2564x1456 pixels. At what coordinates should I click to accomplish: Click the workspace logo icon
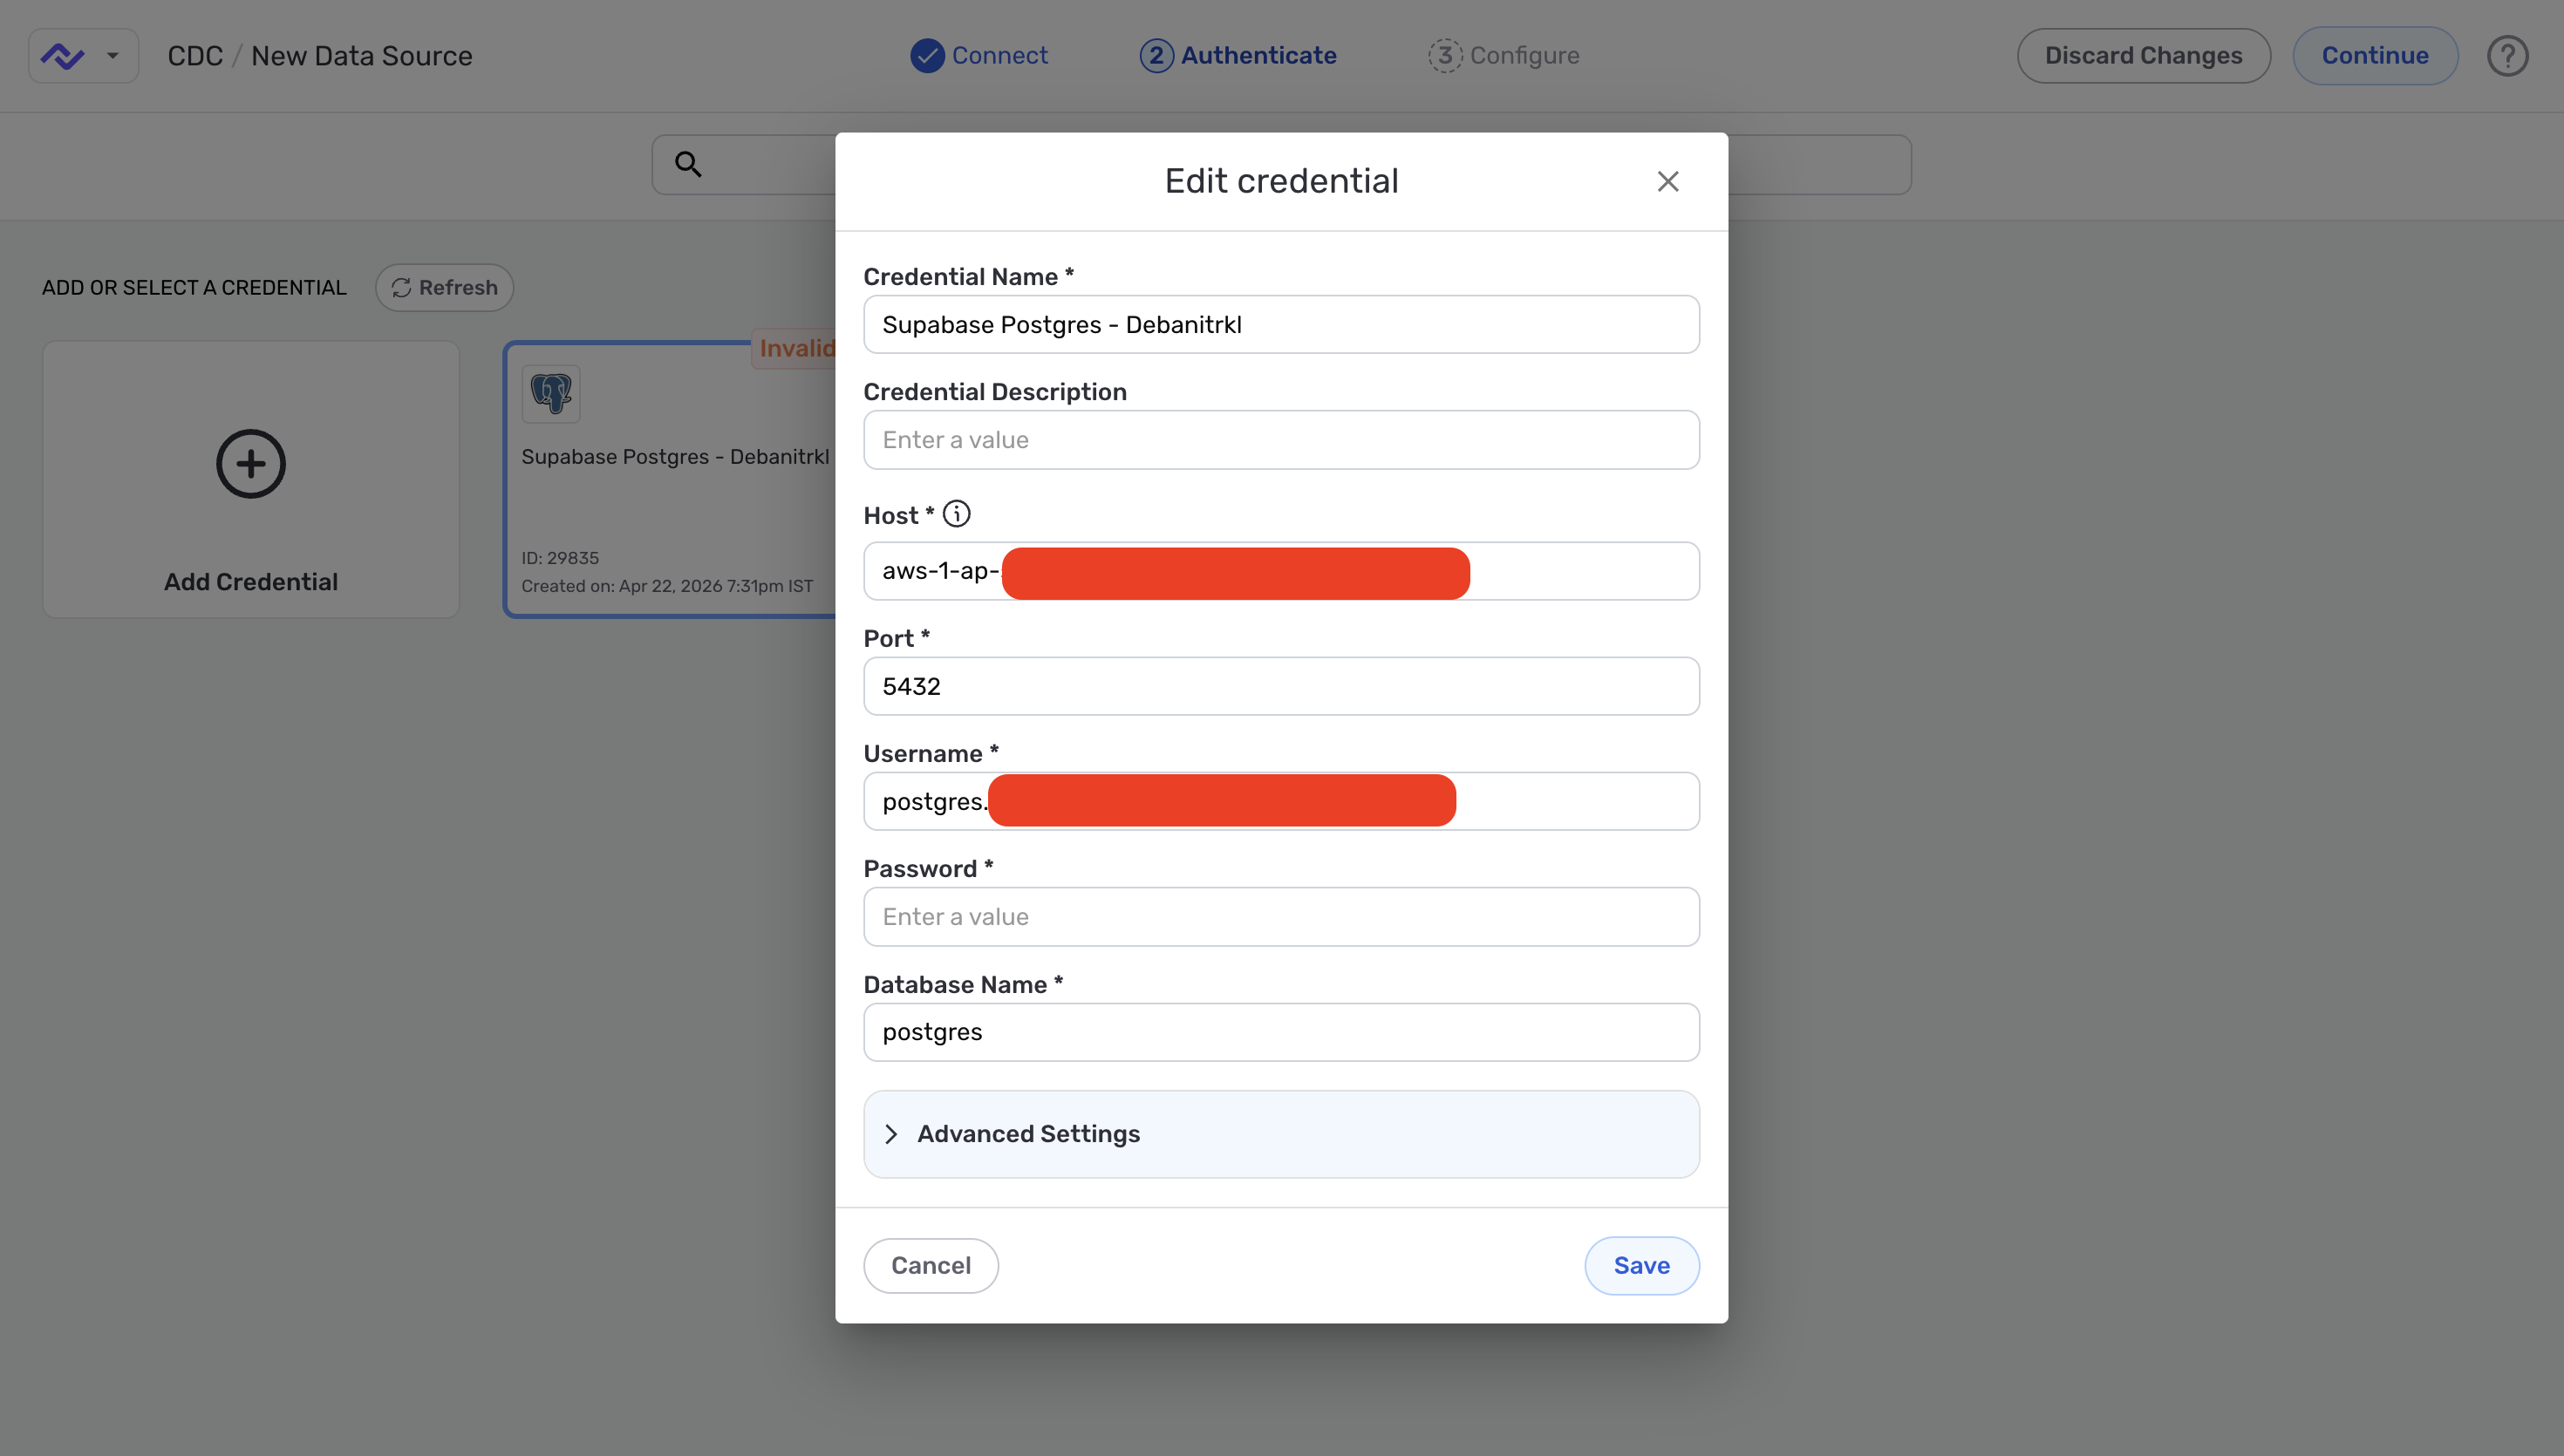point(63,56)
